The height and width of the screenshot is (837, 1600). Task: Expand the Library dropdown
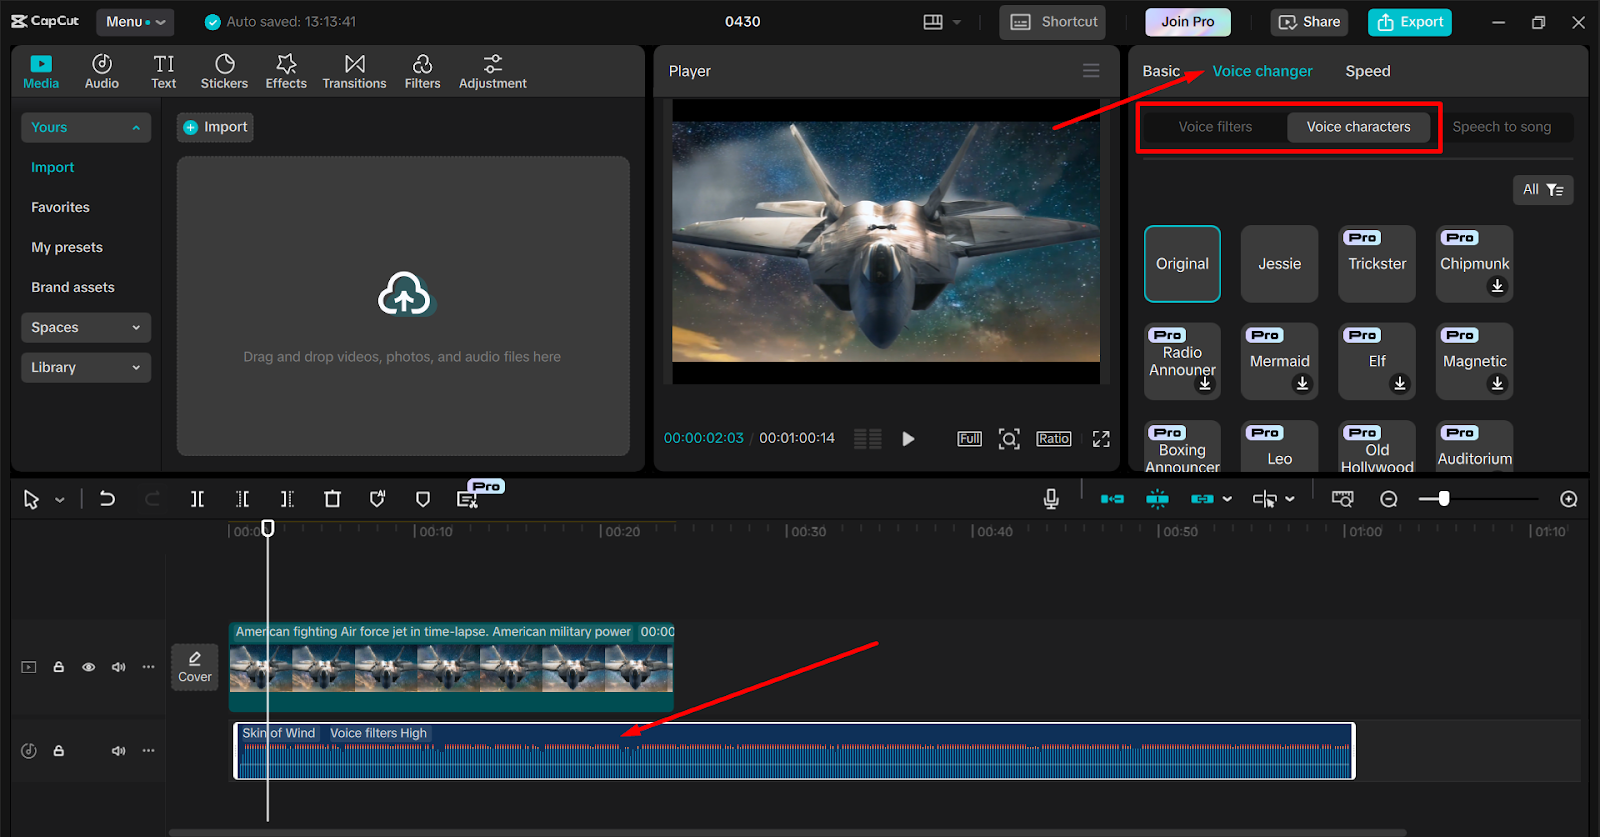tap(86, 367)
